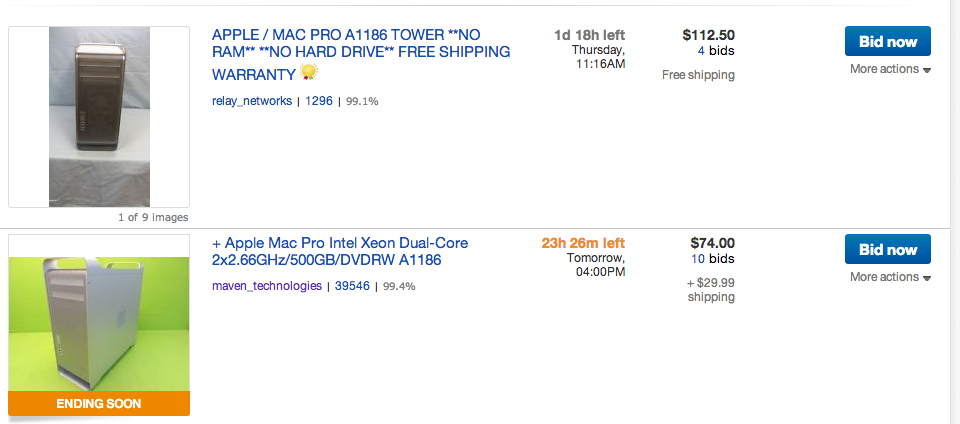This screenshot has height=424, width=960.
Task: Show the 10 bids history
Action: [x=712, y=259]
